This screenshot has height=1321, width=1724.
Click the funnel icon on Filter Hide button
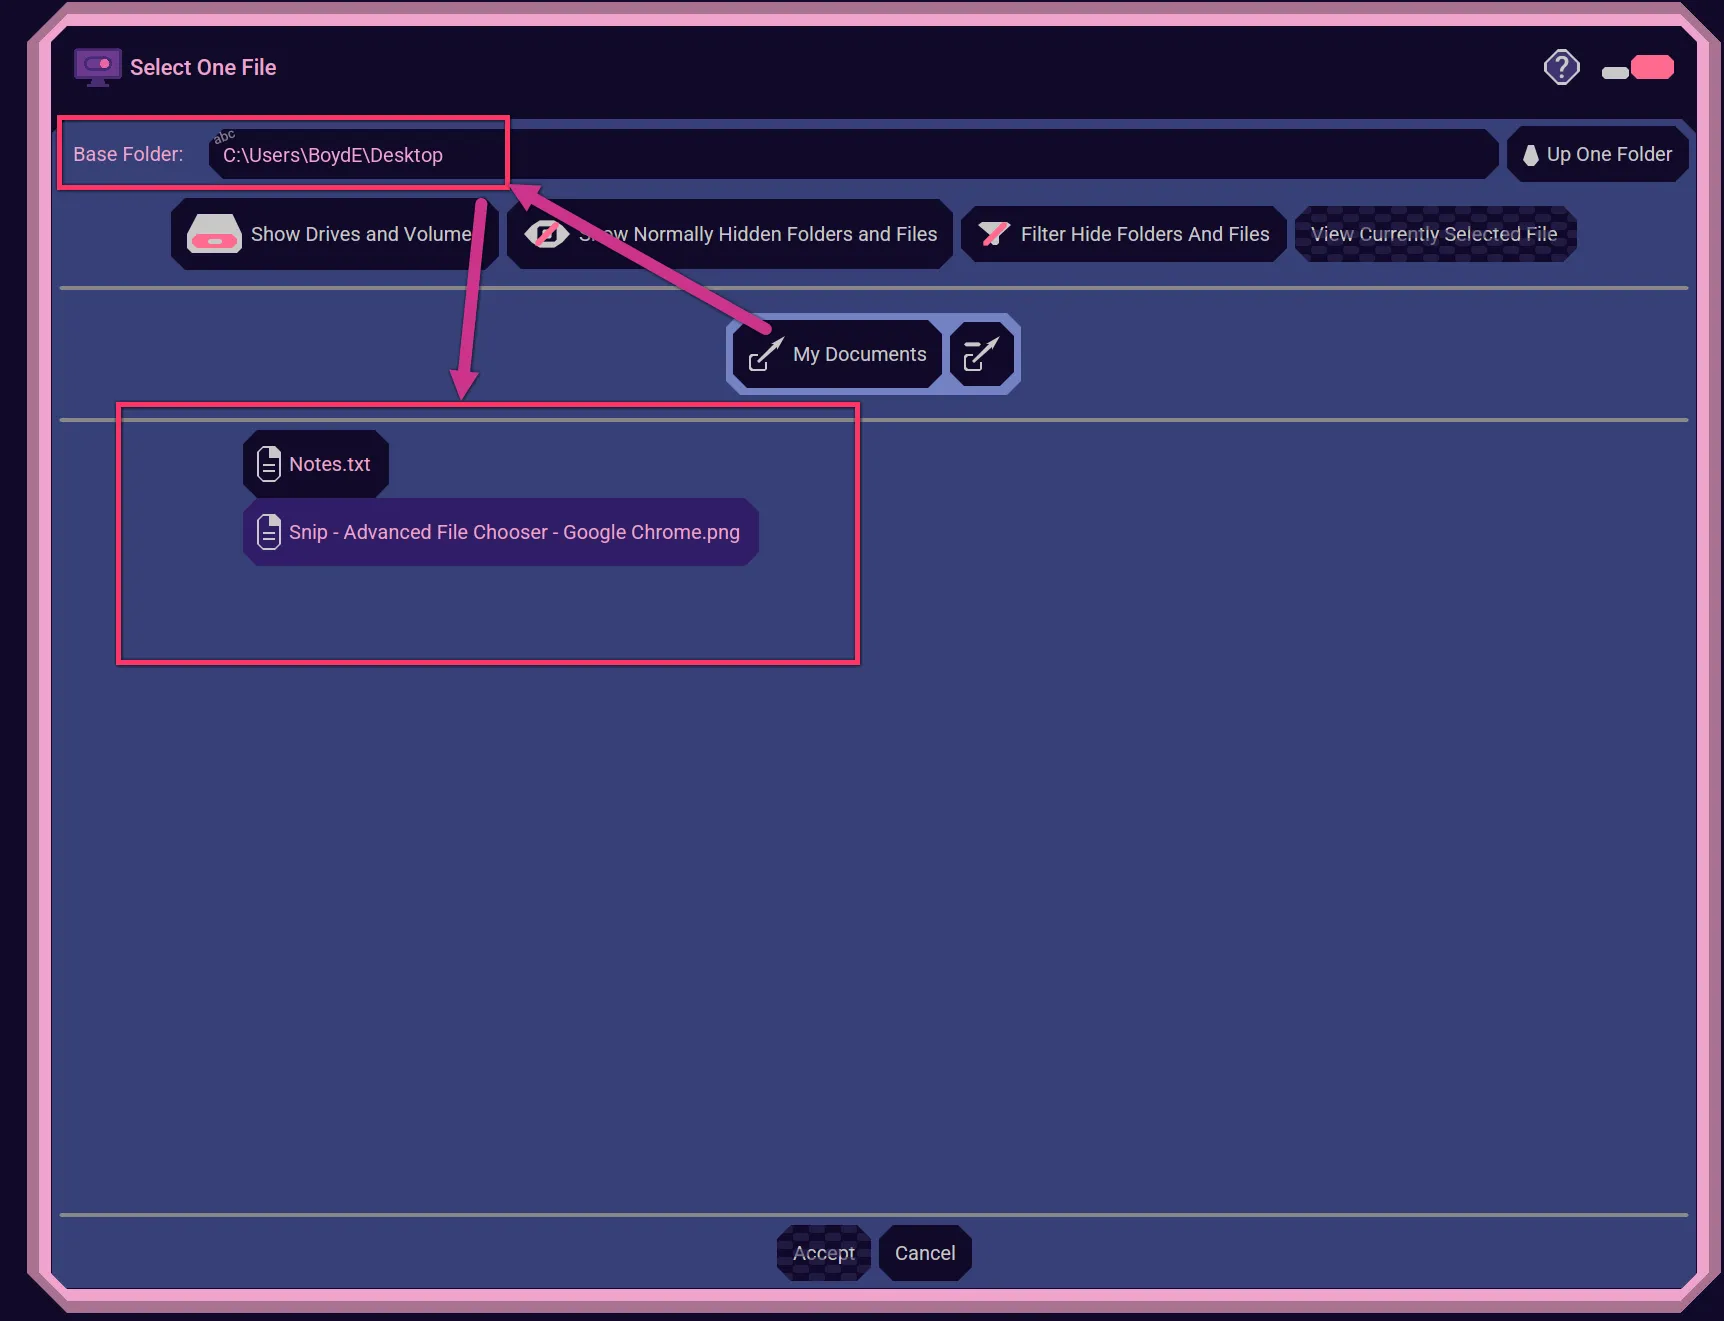[994, 234]
